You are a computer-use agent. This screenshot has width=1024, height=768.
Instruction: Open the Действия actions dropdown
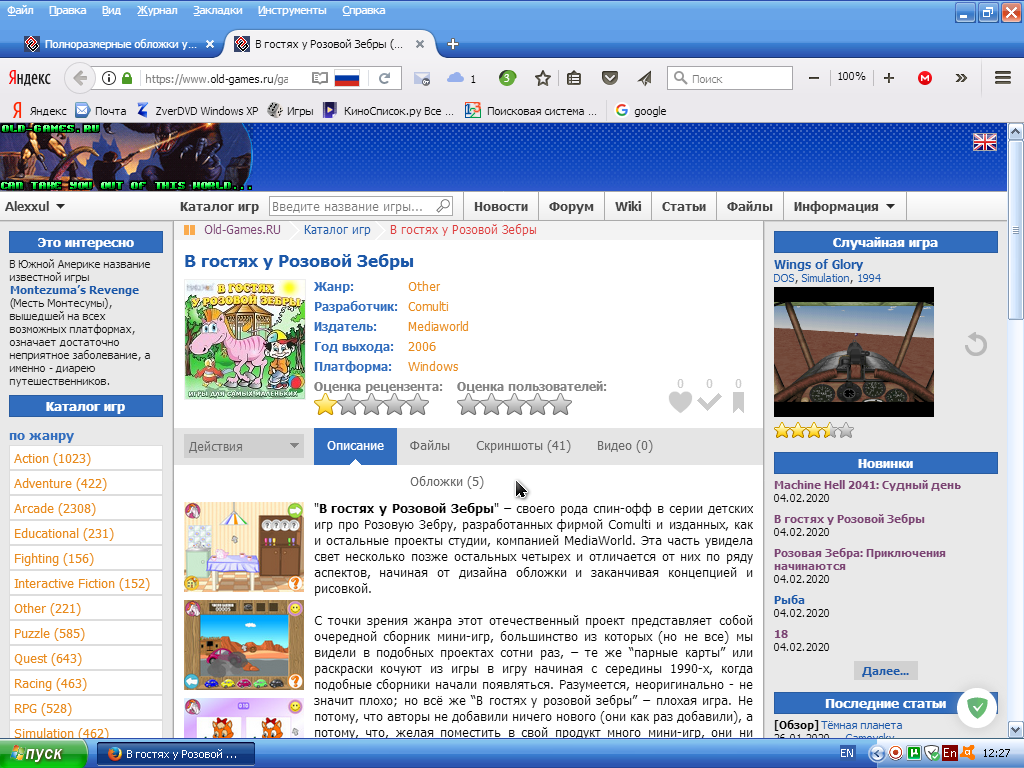[x=244, y=446]
